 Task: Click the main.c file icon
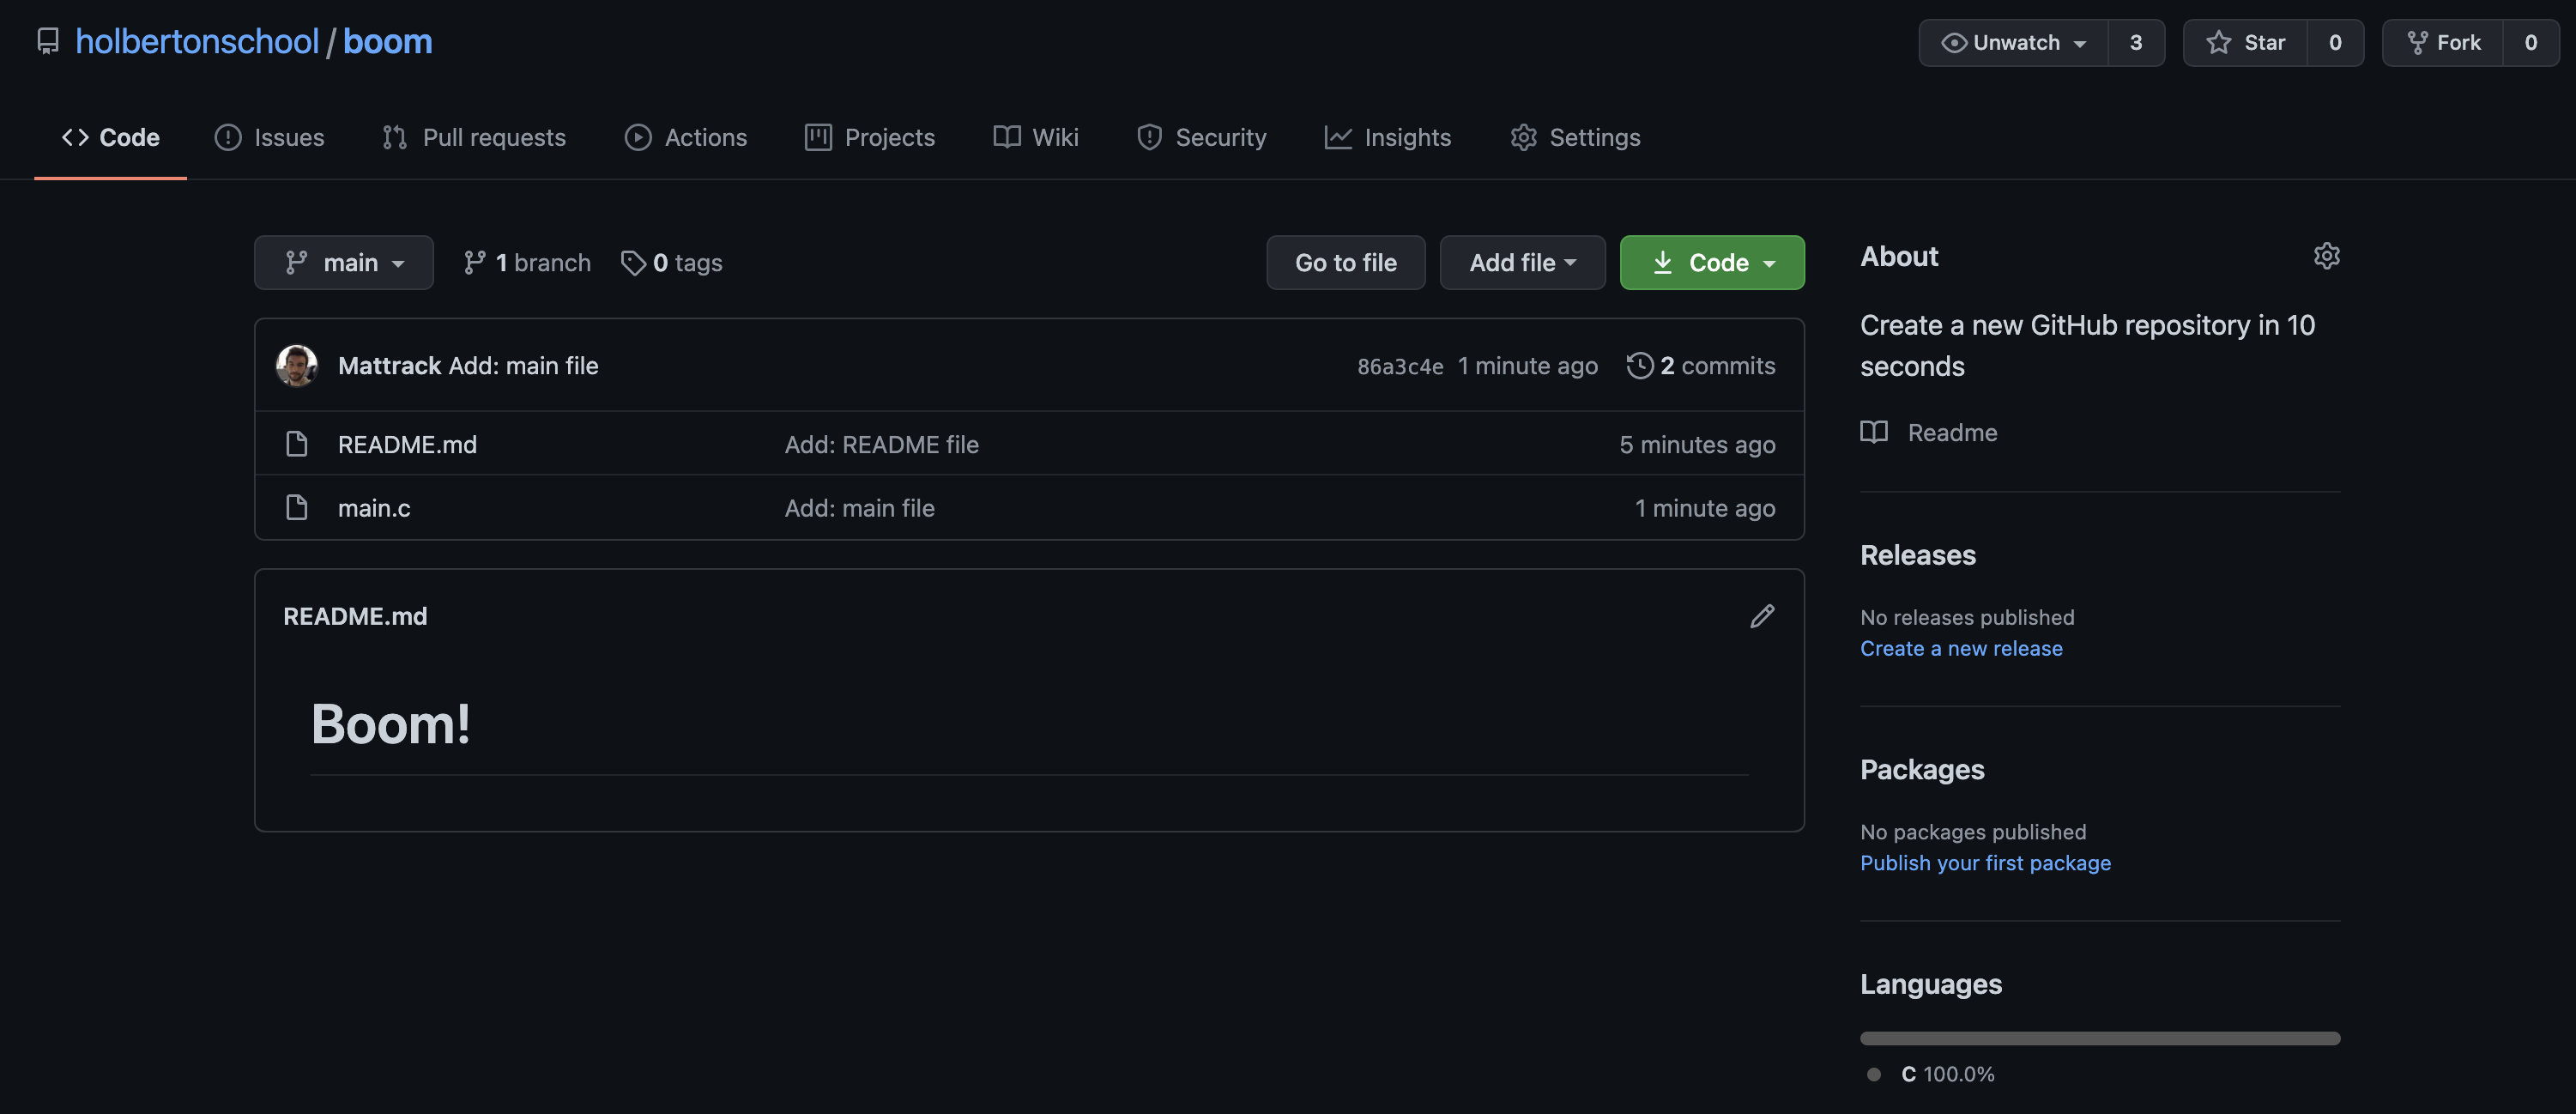tap(297, 508)
